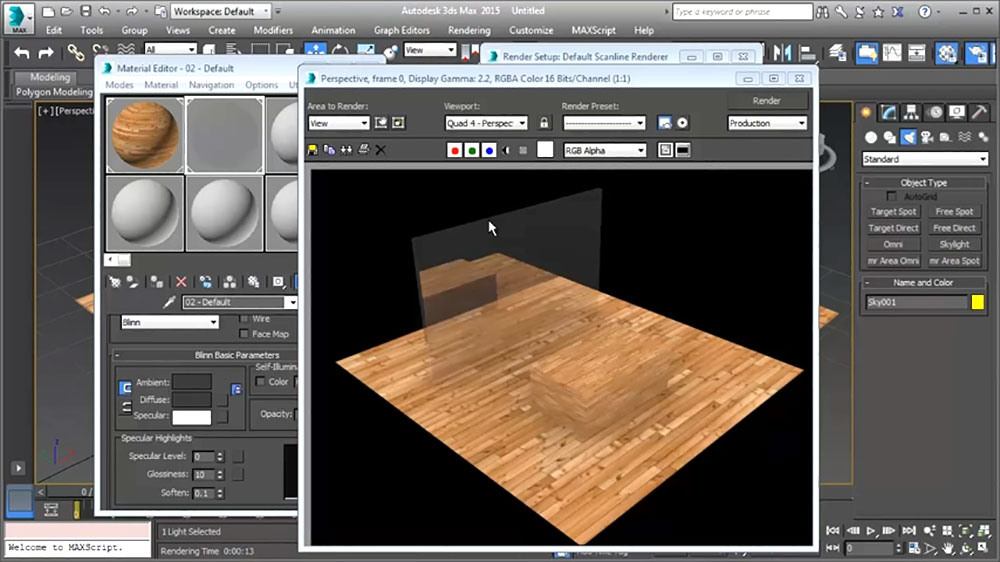
Task: Click Undo arrow on main toolbar
Action: tap(21, 52)
